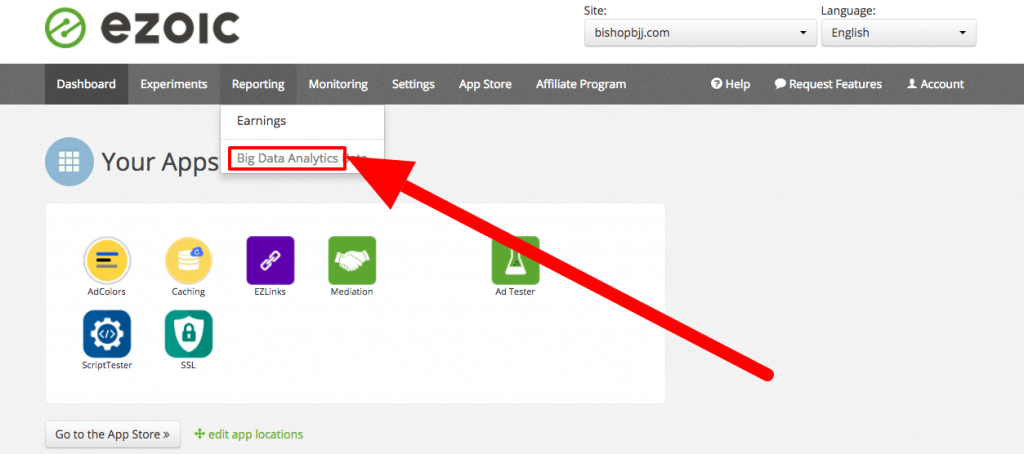This screenshot has height=454, width=1024.
Task: Open the Experiments menu
Action: tap(174, 84)
